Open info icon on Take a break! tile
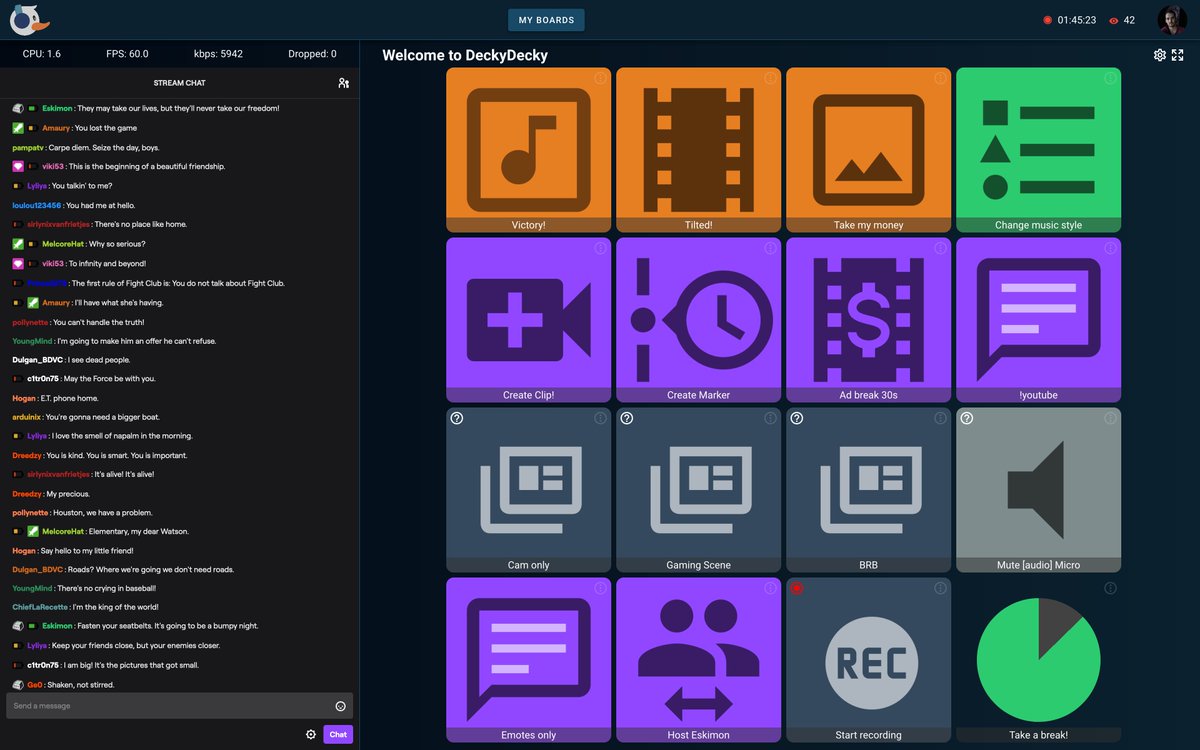Viewport: 1200px width, 750px height. click(x=1111, y=588)
